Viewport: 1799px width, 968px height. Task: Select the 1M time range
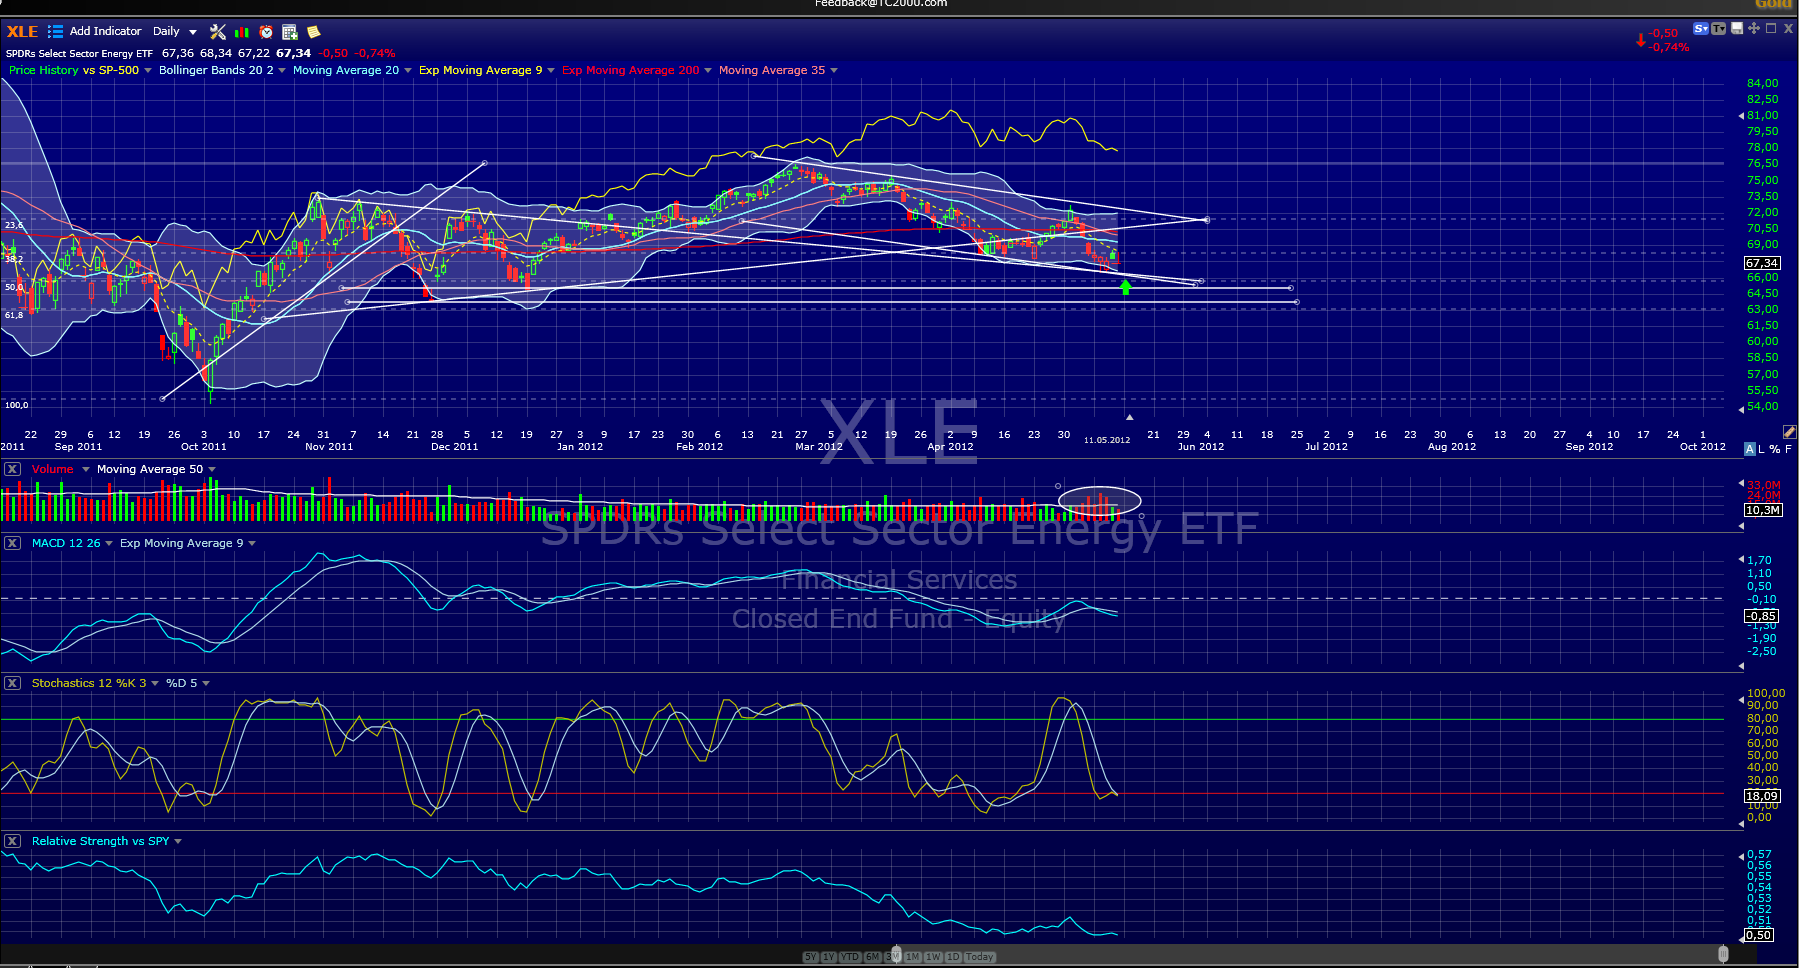pos(913,957)
